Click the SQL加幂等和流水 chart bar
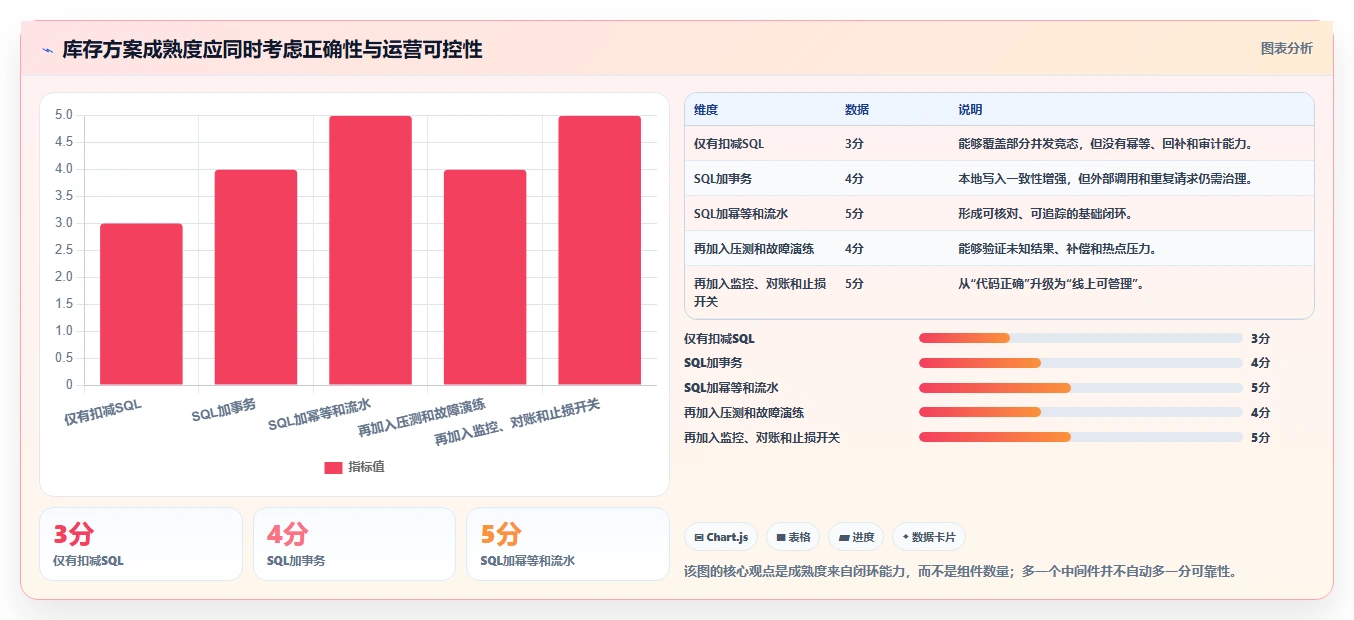 coord(370,250)
